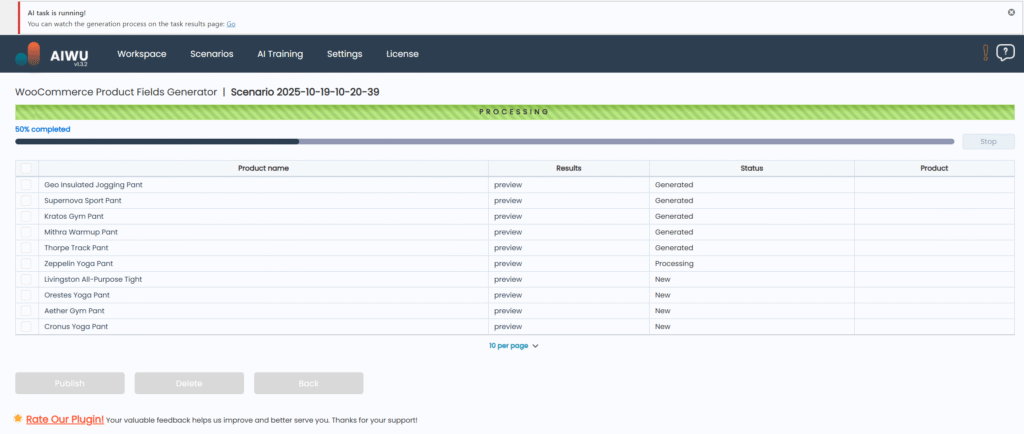Open the help chat bubble icon
Image resolution: width=1024 pixels, height=434 pixels.
click(x=1005, y=53)
